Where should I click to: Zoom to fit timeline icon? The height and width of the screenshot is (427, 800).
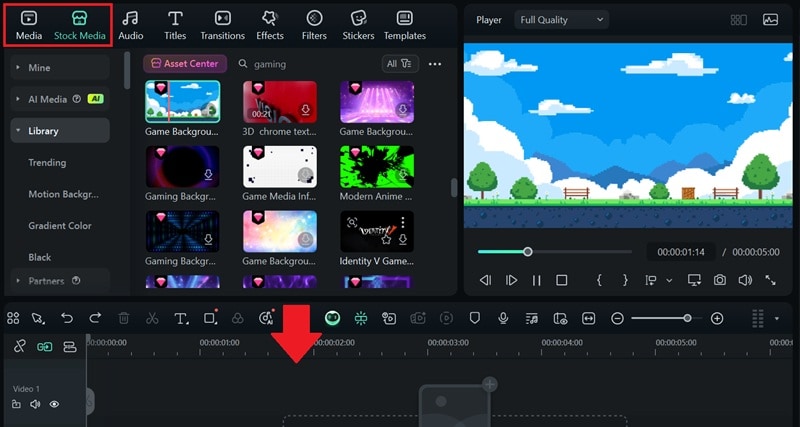click(588, 318)
